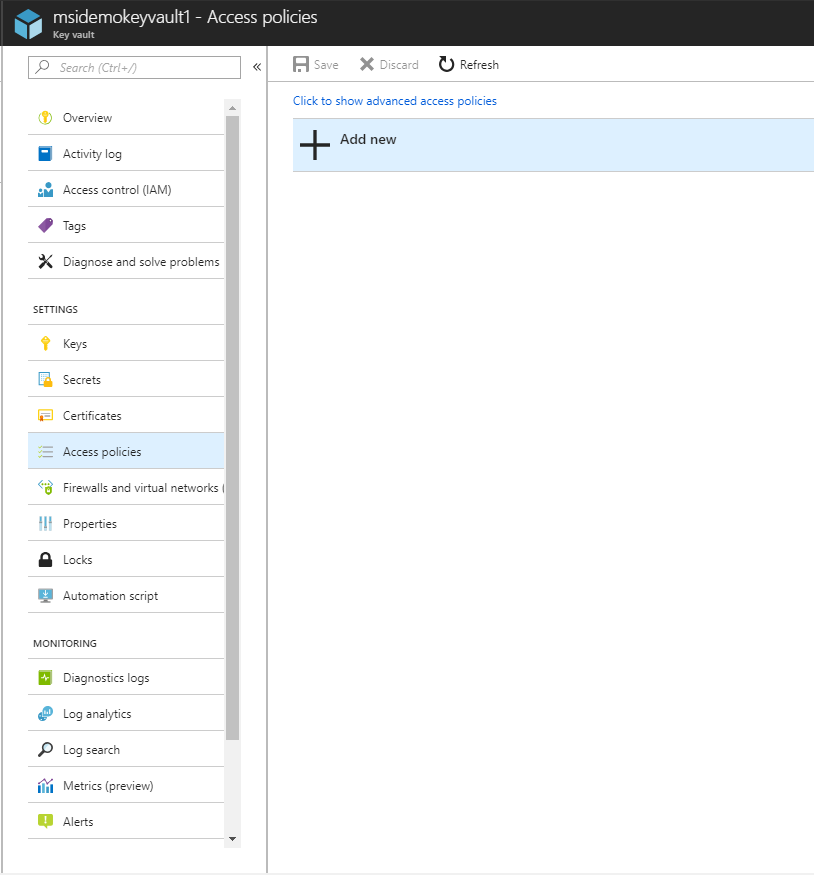Screen dimensions: 814x875
Task: Click the Firewalls and virtual networks icon
Action: (x=45, y=488)
